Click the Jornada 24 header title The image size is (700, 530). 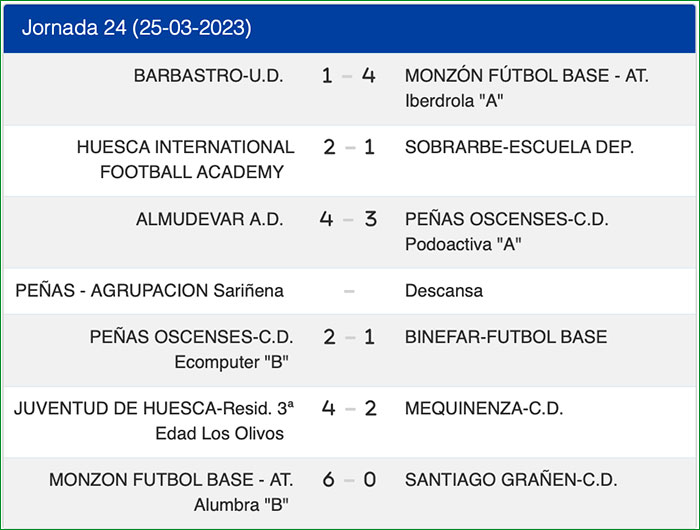click(x=136, y=28)
